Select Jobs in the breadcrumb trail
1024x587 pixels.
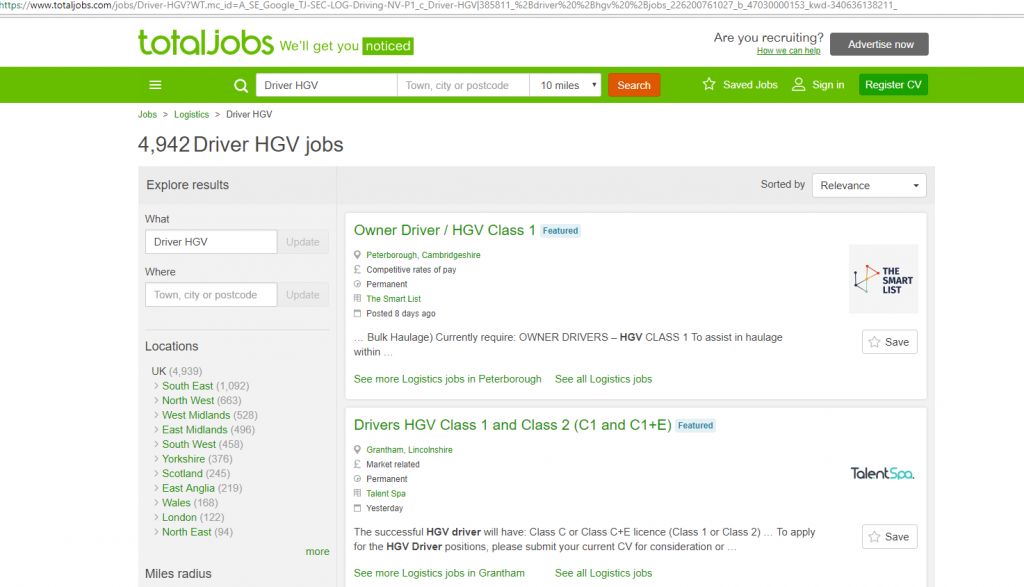click(147, 114)
